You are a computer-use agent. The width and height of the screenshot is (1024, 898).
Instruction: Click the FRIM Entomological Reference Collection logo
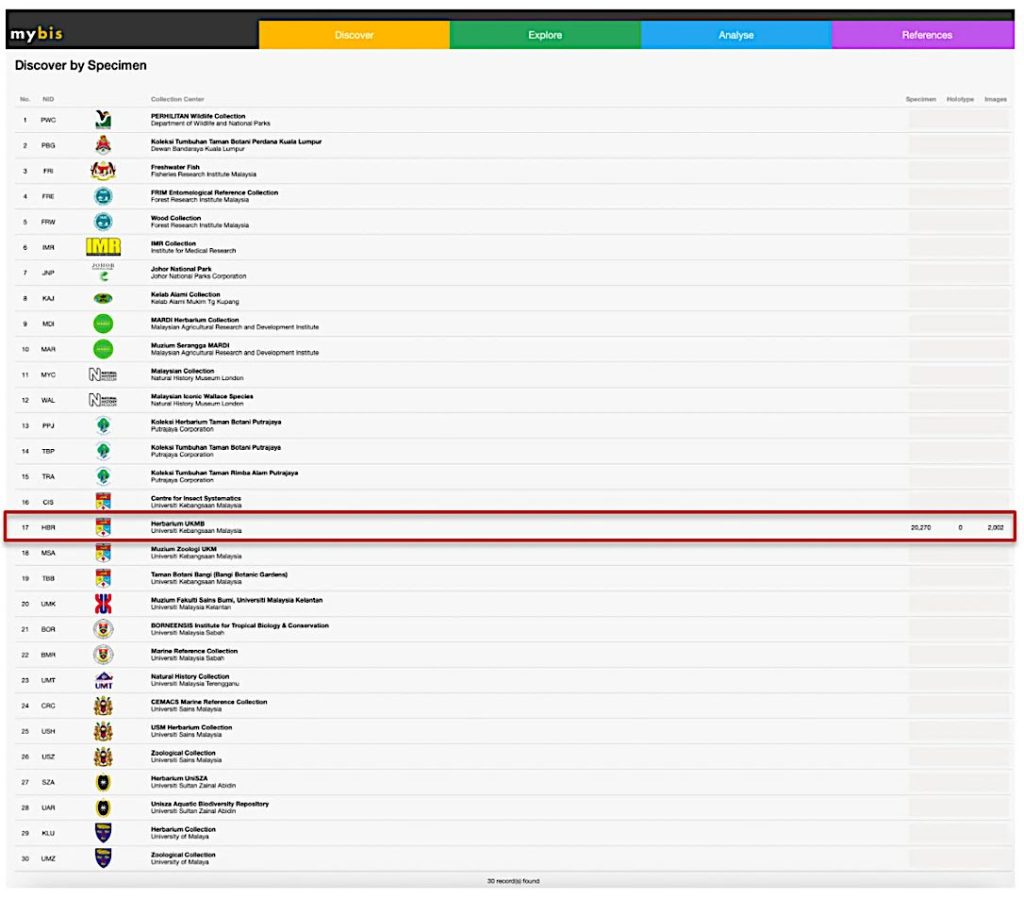click(103, 196)
